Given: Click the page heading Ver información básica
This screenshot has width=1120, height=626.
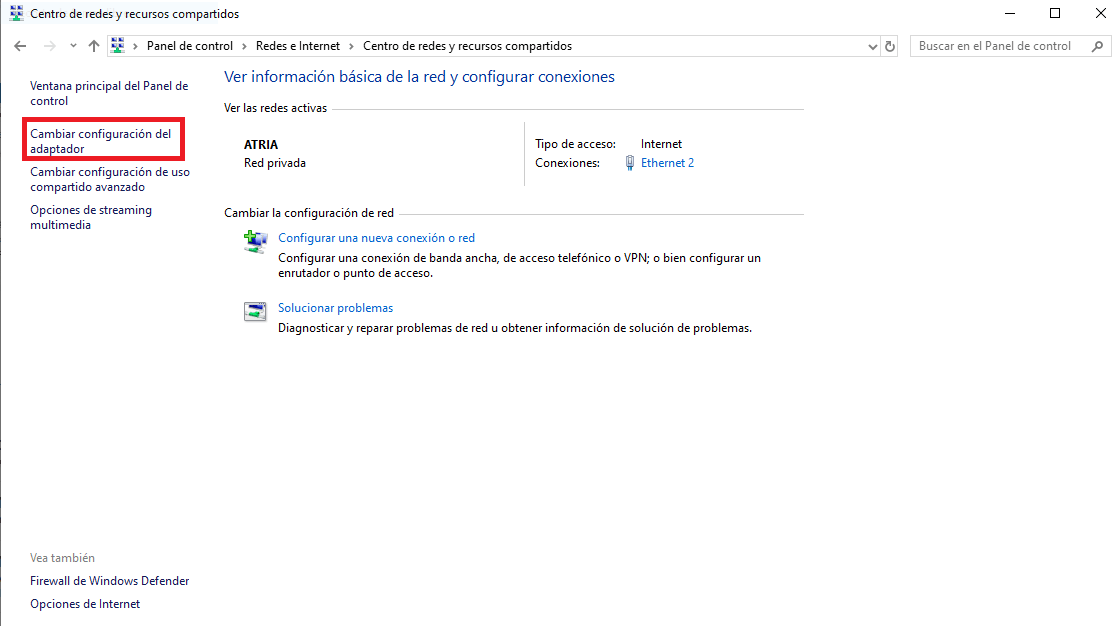Looking at the screenshot, I should [419, 76].
